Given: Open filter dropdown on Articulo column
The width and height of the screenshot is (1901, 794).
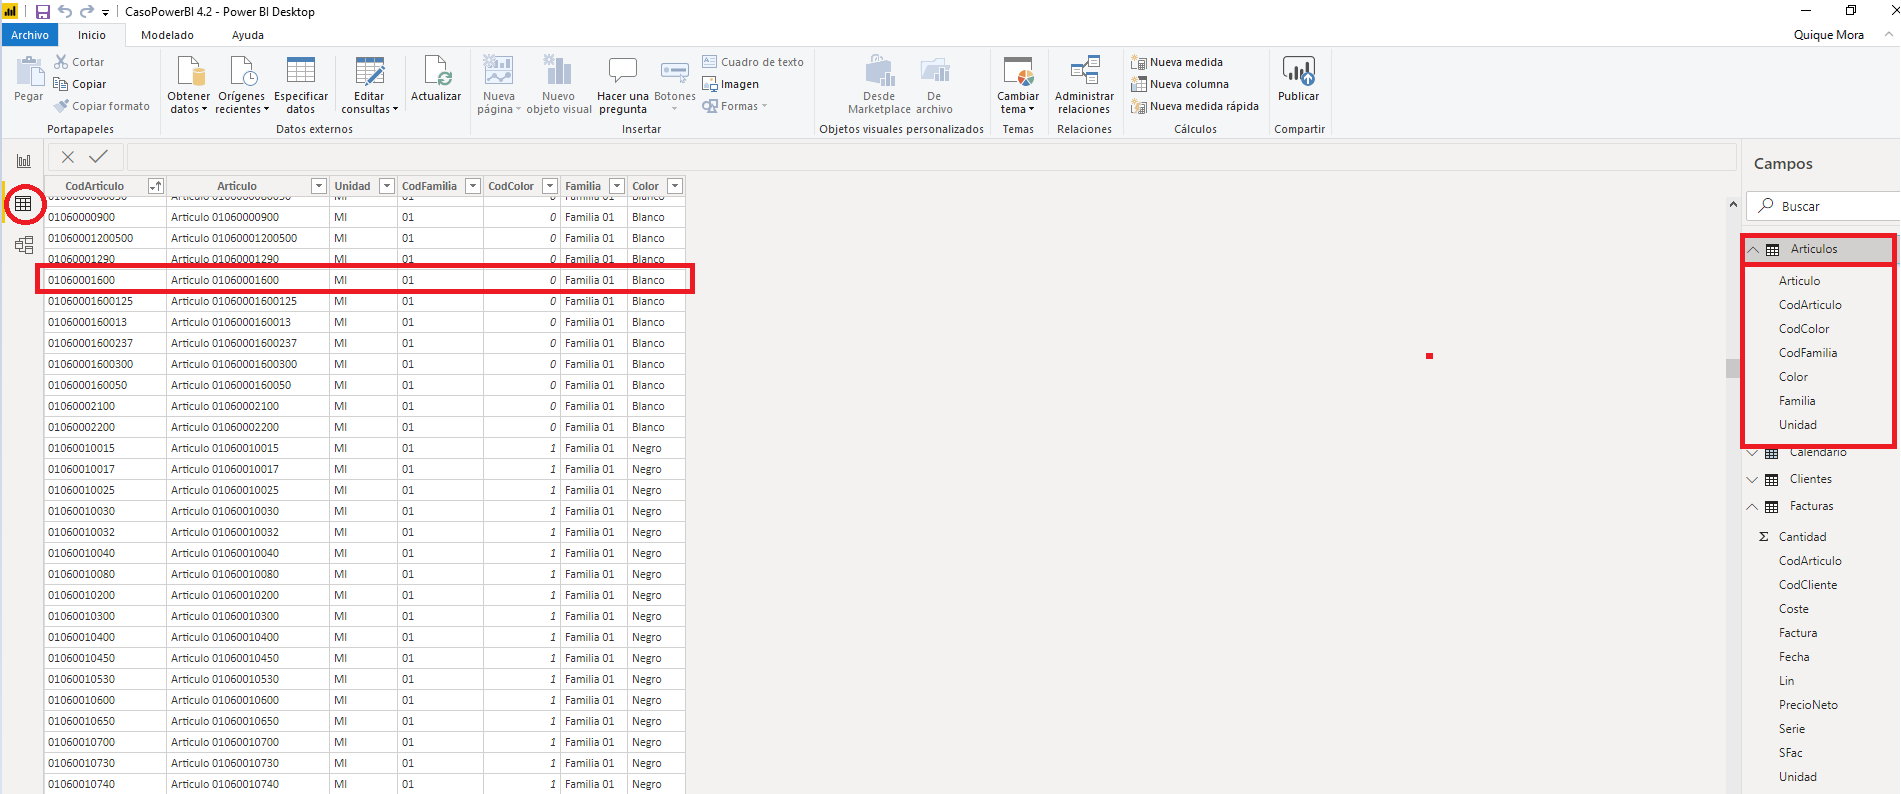Looking at the screenshot, I should point(319,186).
